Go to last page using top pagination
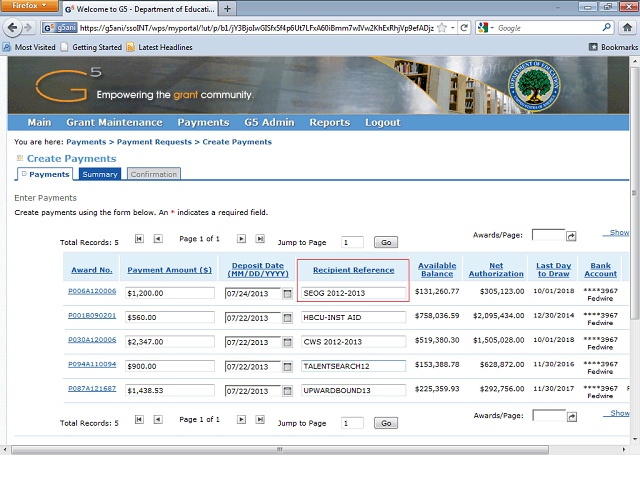The image size is (640, 480). 260,239
